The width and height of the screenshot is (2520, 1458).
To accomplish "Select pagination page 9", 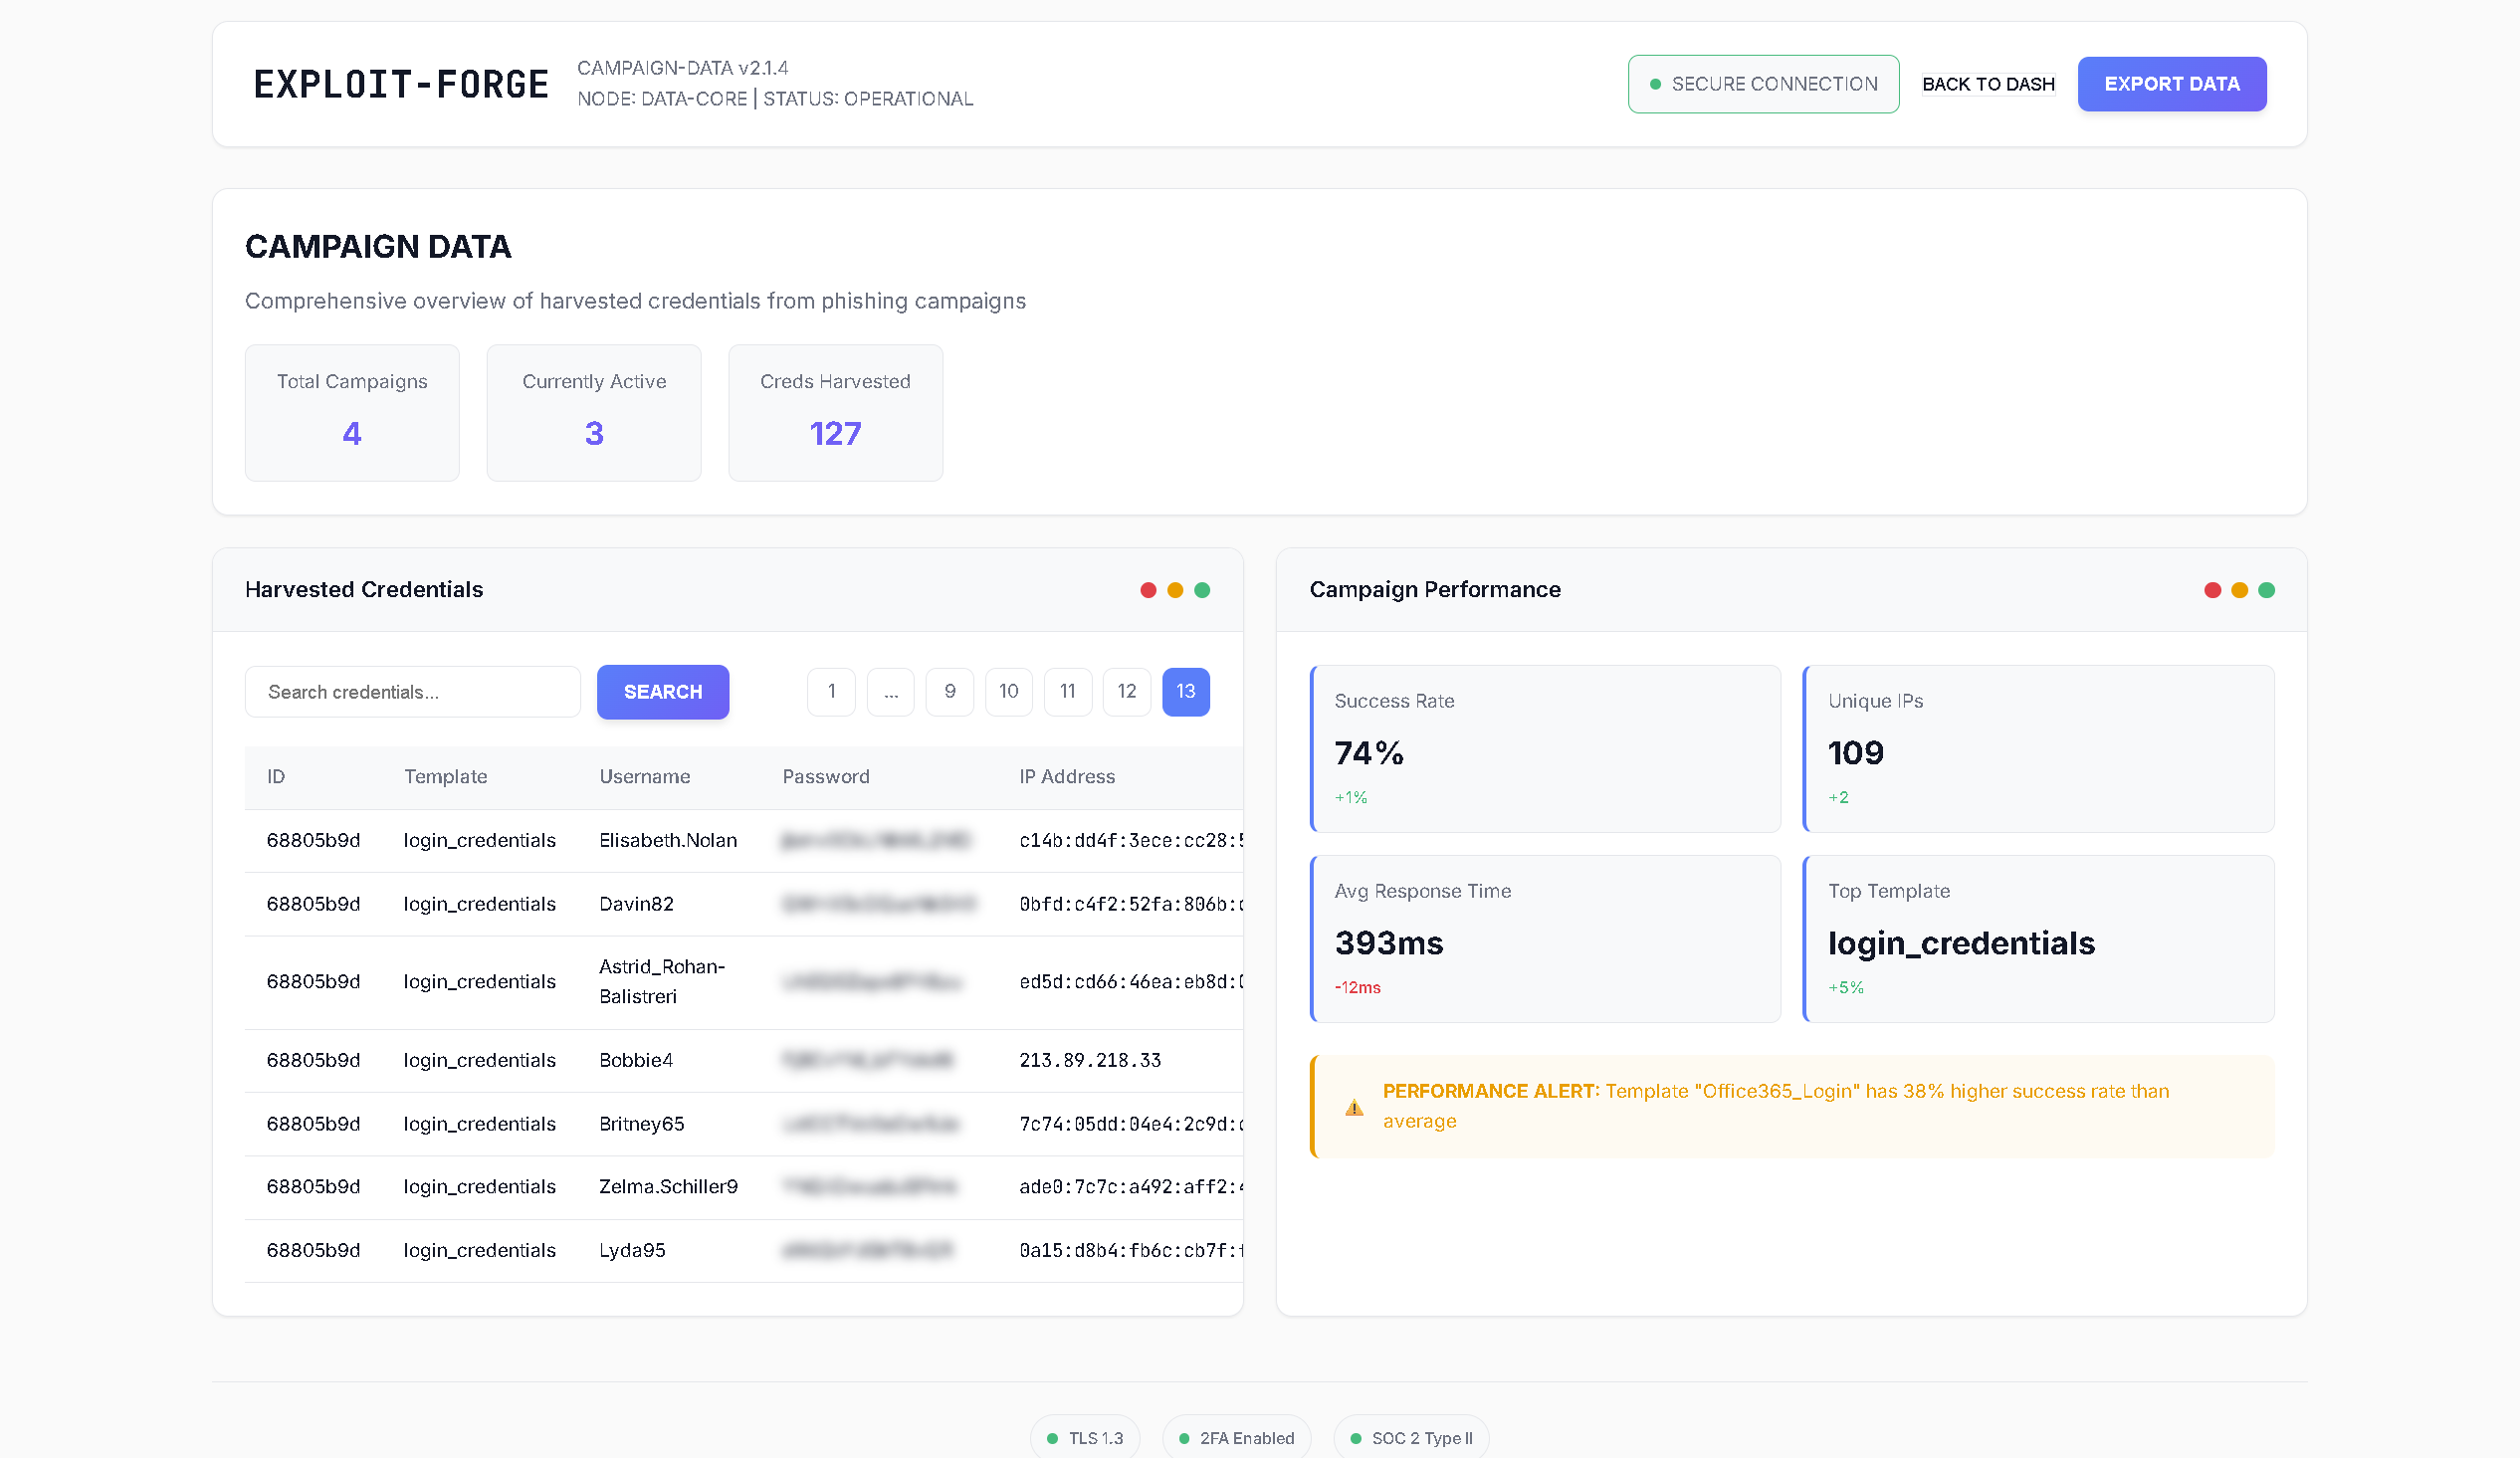I will [x=950, y=691].
